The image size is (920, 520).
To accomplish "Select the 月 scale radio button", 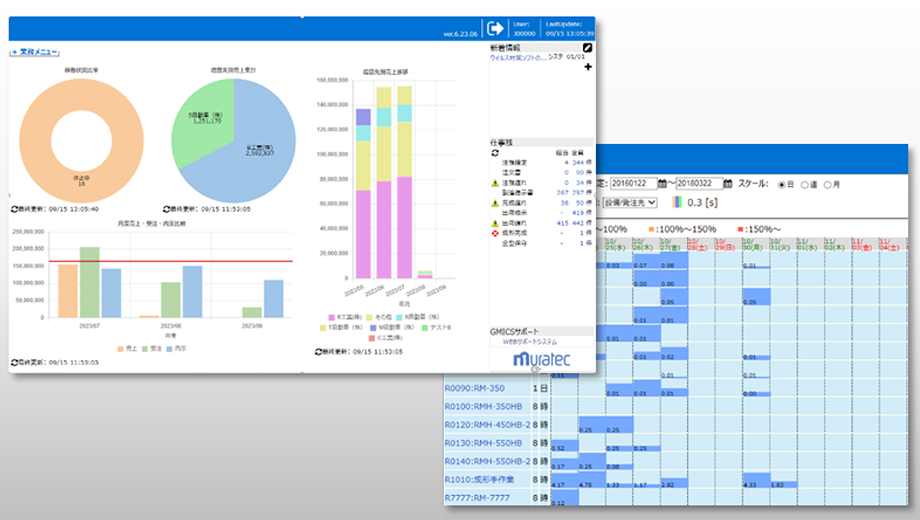I will [x=827, y=184].
